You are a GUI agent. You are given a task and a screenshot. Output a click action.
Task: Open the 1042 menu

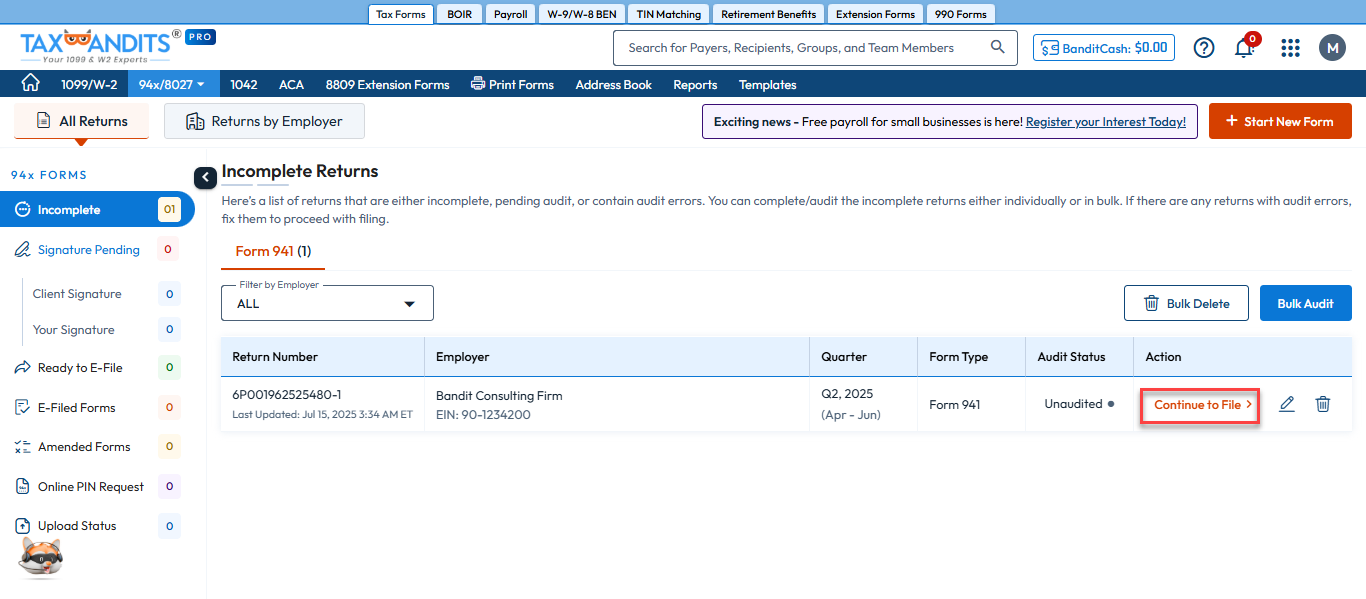244,84
